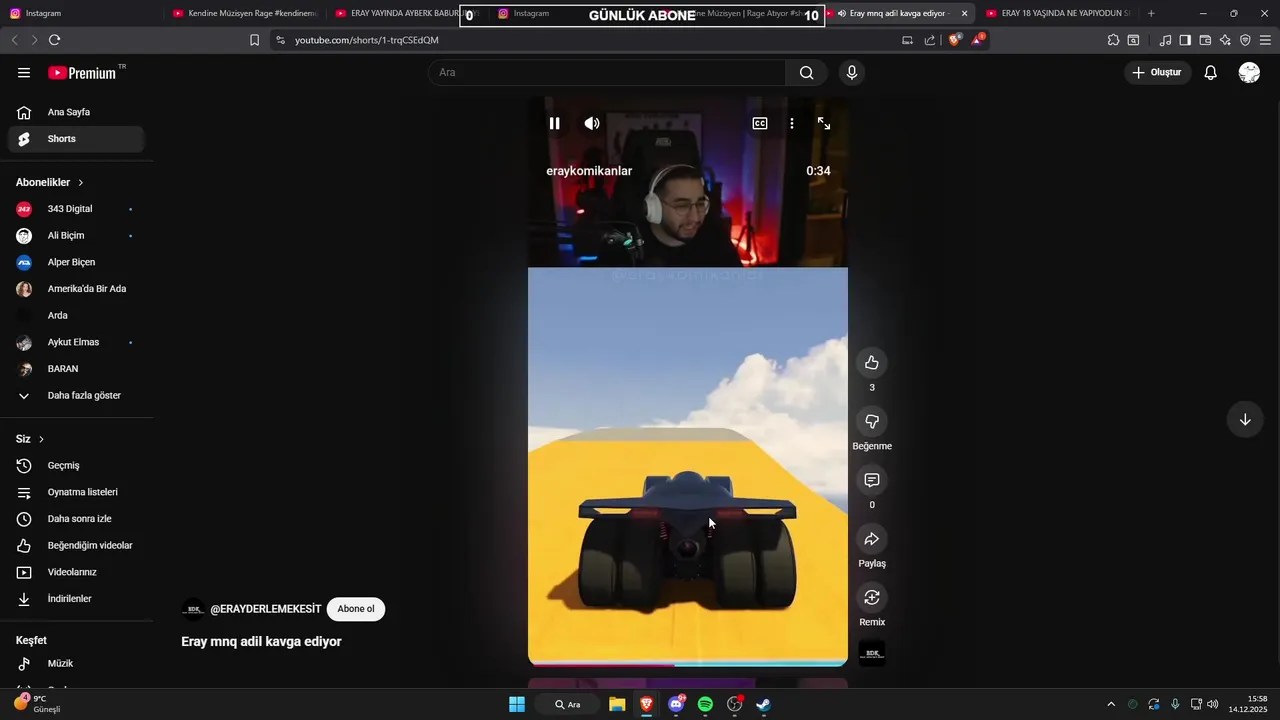Open the Short's sound source thumbnail

click(x=872, y=653)
